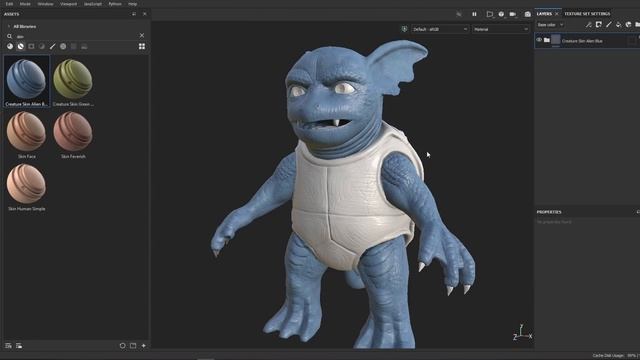Filter assets by textures icon
This screenshot has width=640, height=360.
click(x=73, y=47)
